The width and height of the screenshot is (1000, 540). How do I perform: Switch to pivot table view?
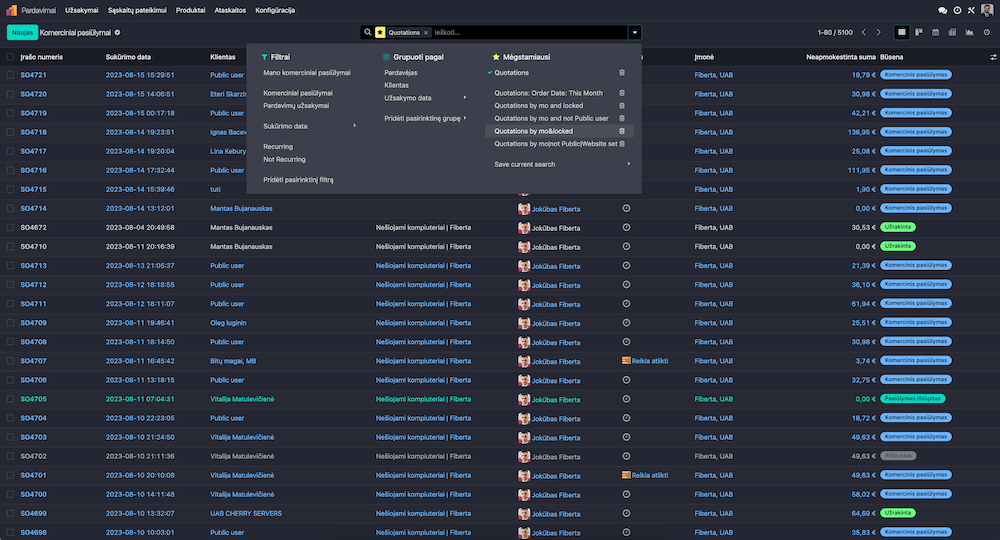click(x=952, y=32)
